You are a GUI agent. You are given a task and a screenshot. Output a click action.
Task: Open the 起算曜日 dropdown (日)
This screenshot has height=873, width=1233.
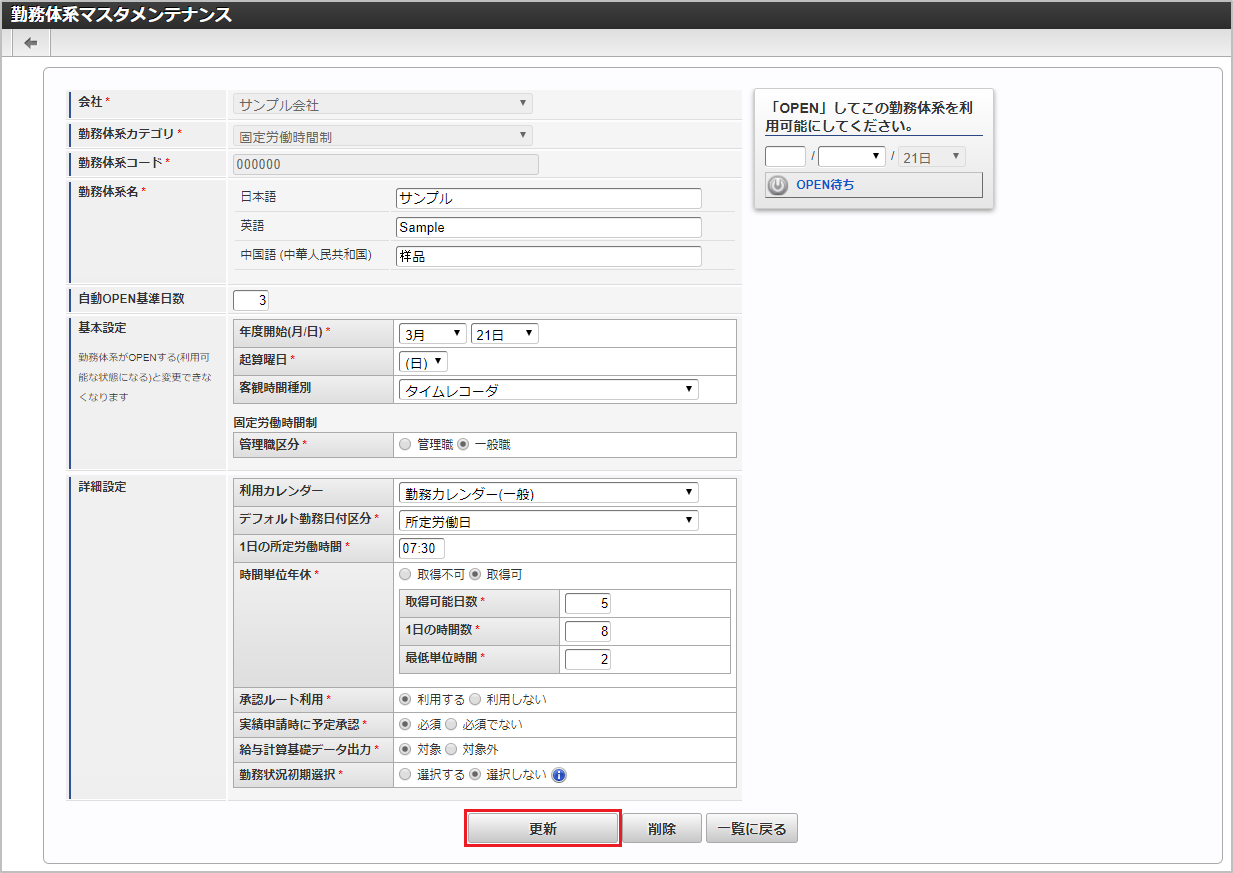click(423, 362)
